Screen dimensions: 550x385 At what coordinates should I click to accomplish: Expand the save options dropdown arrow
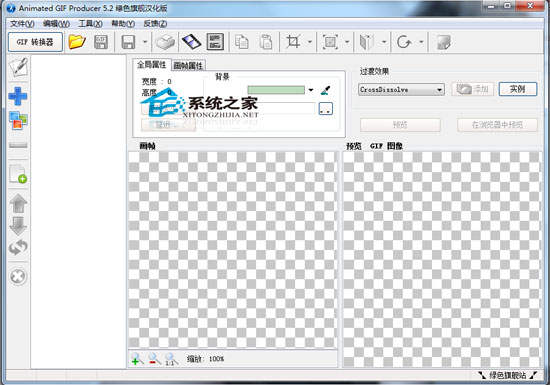(145, 42)
